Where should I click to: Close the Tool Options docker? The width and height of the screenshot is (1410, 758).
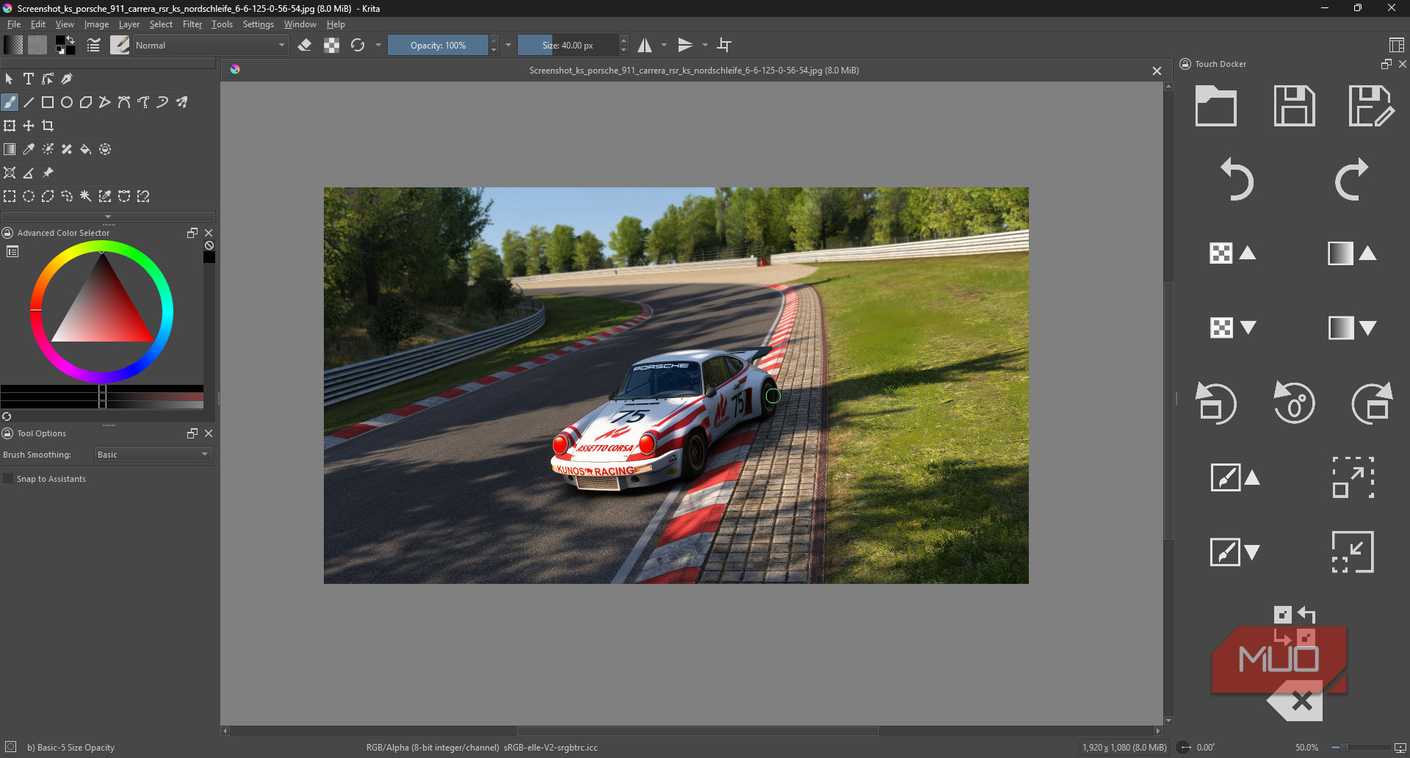pos(208,433)
